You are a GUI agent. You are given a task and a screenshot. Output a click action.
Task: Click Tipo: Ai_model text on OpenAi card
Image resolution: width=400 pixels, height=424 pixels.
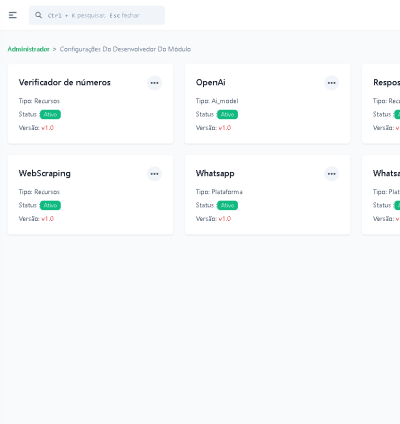tap(217, 101)
